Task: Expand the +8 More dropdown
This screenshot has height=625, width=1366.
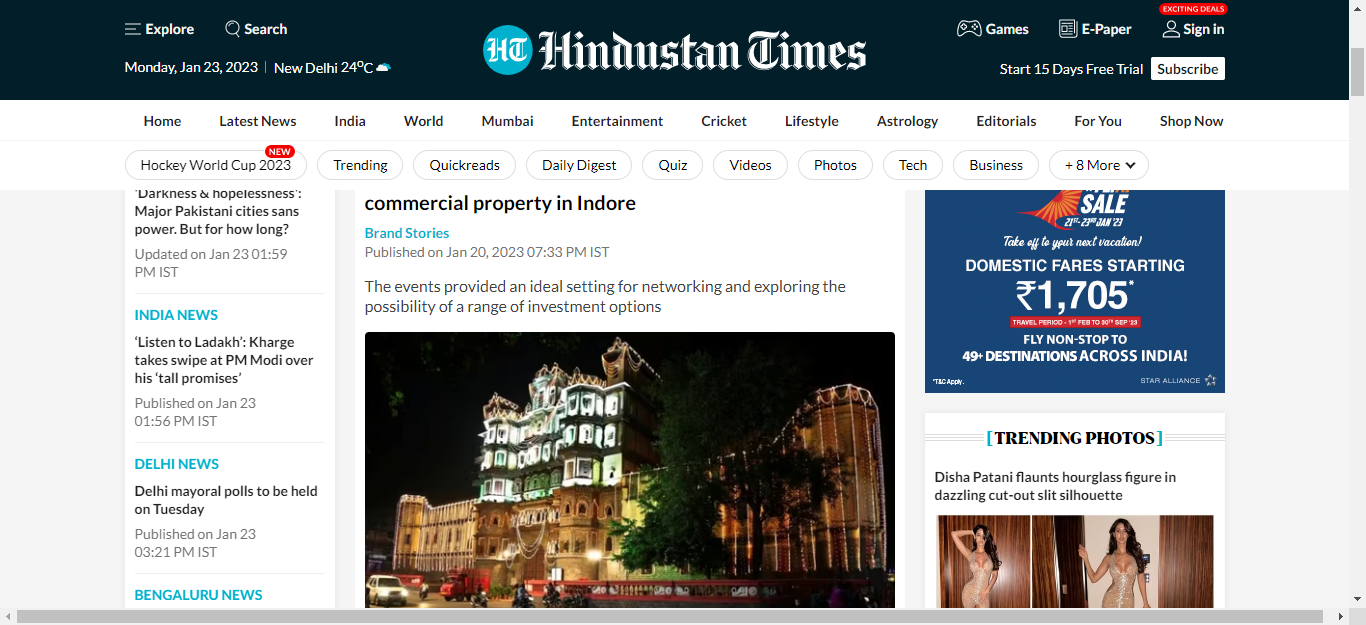Action: 1098,165
